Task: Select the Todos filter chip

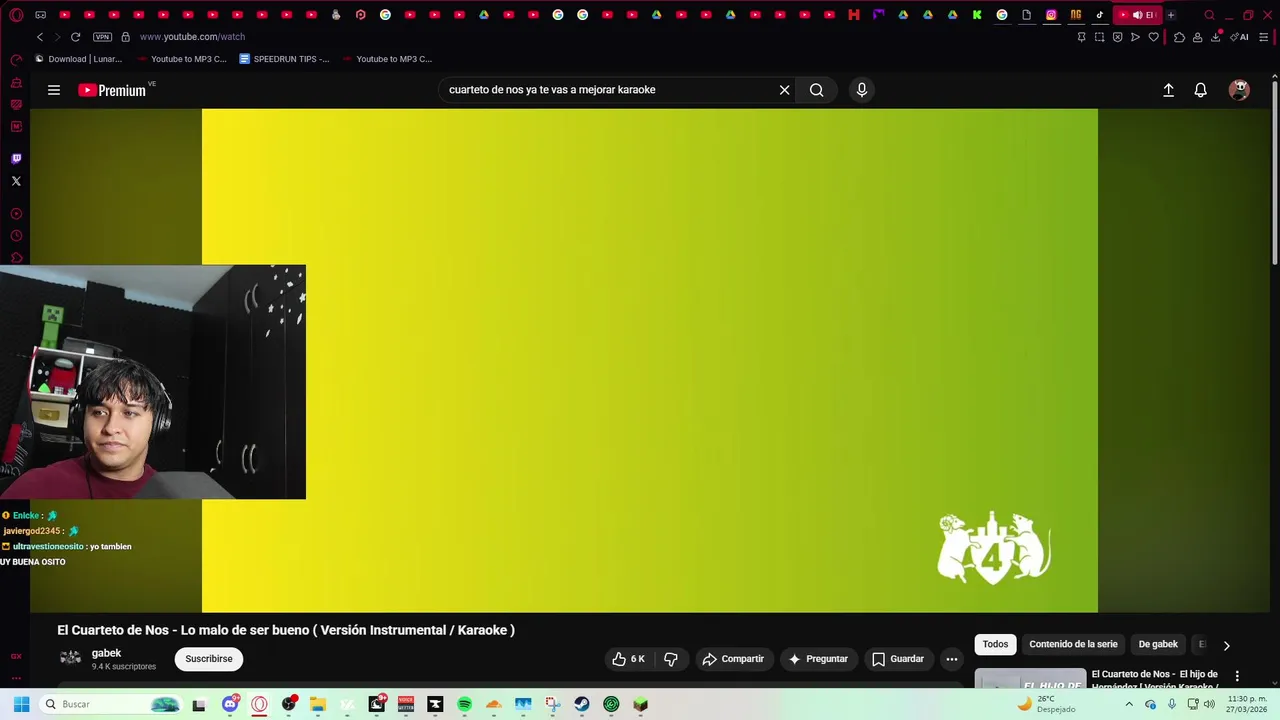Action: [x=995, y=644]
